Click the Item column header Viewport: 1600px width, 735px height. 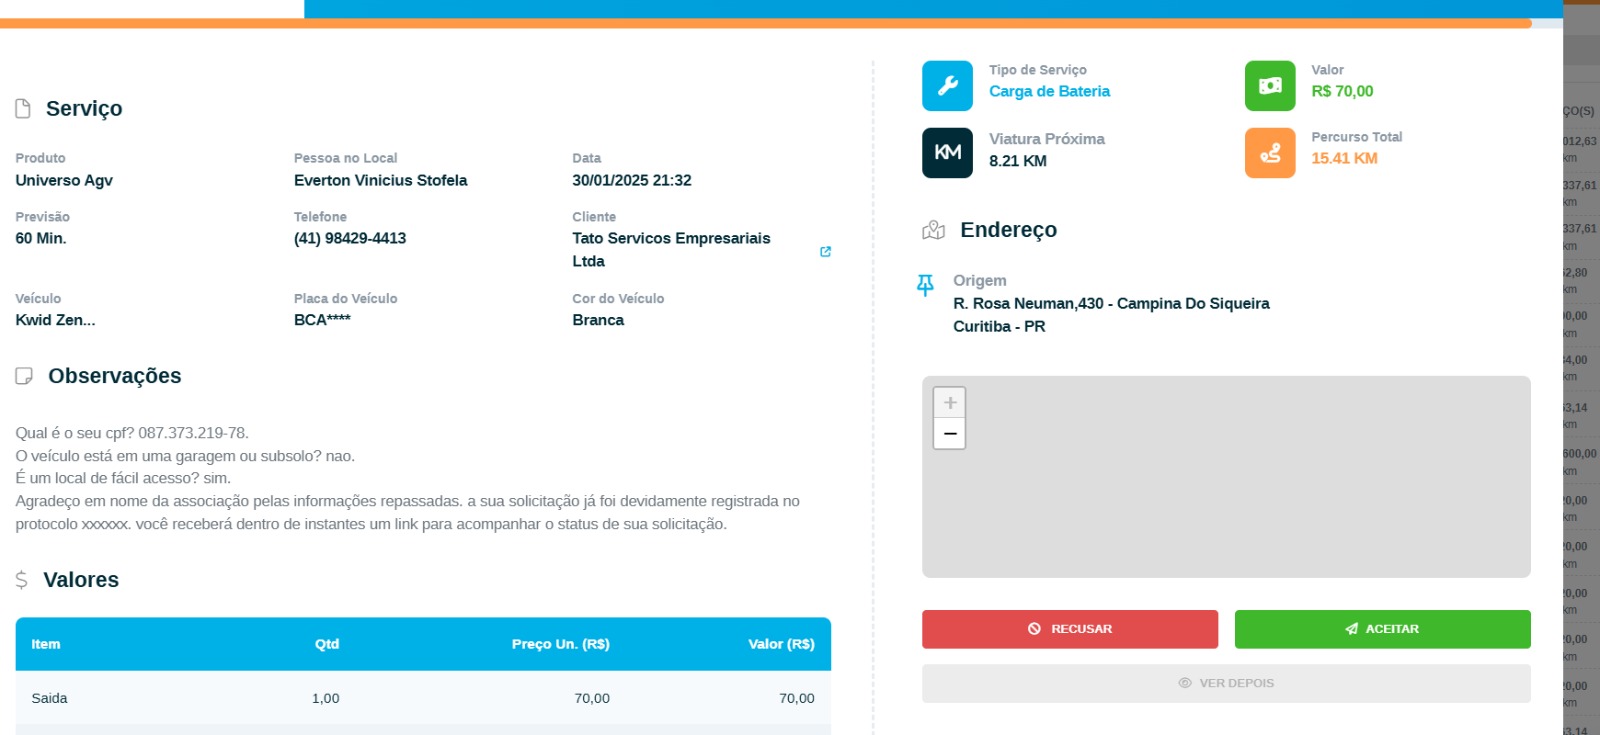coord(46,644)
